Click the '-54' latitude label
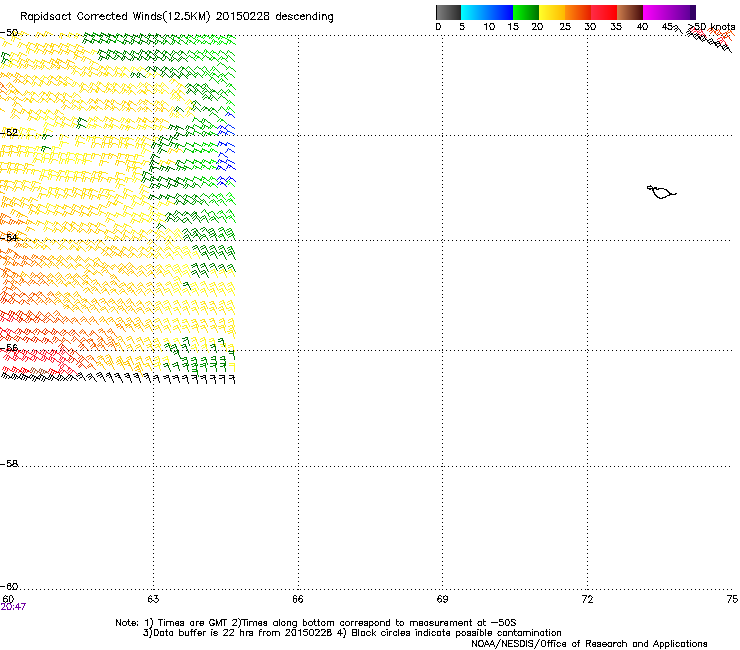Image resolution: width=740 pixels, height=650 pixels. pyautogui.click(x=9, y=237)
